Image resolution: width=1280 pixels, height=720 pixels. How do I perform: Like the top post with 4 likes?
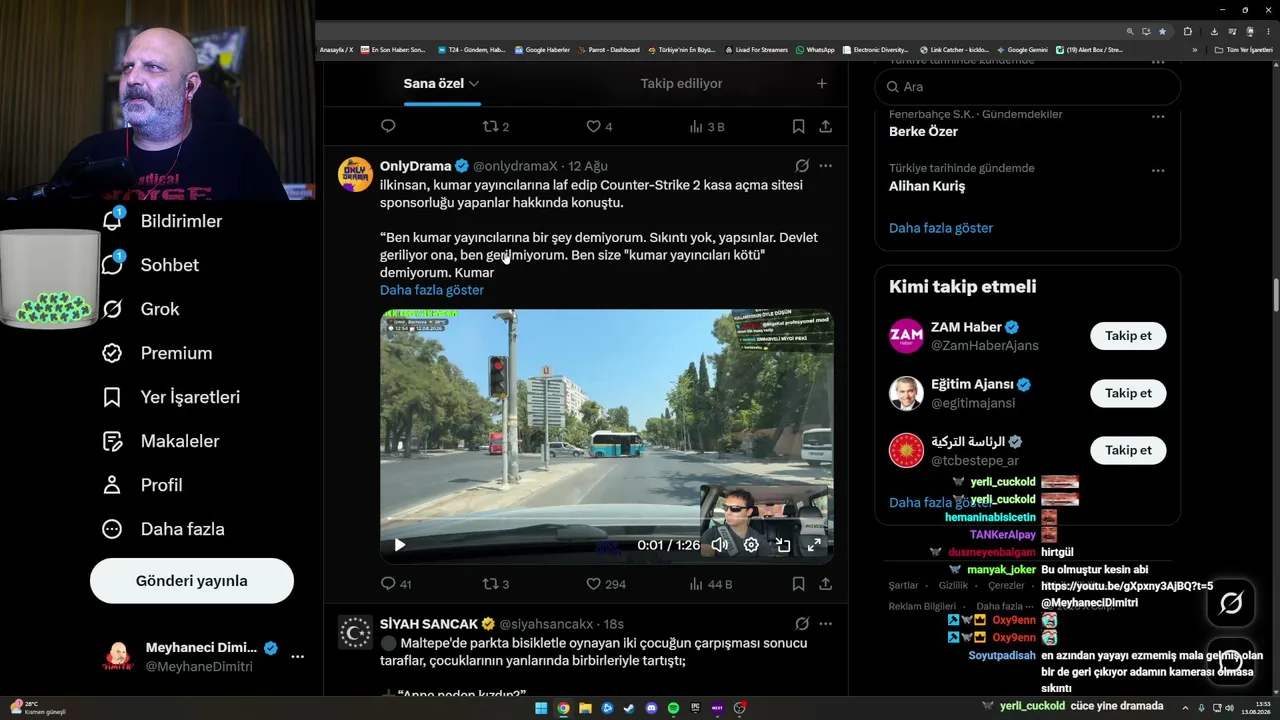[600, 127]
